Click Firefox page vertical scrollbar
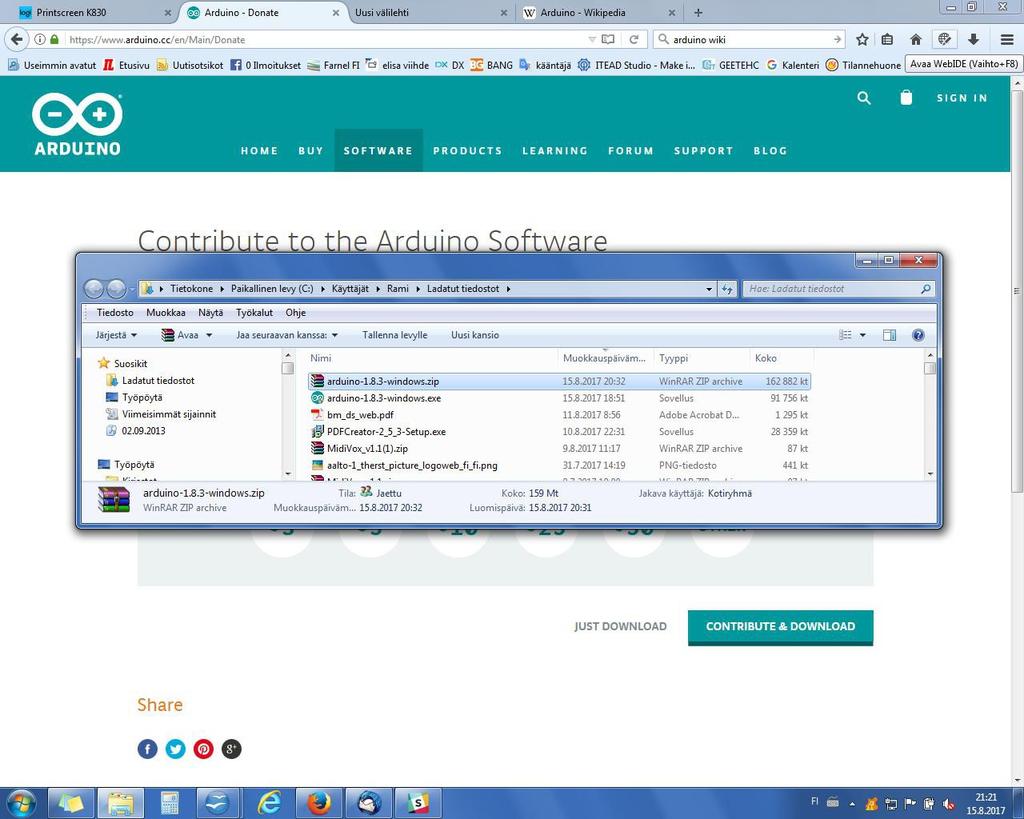The width and height of the screenshot is (1024, 819). (x=1017, y=291)
